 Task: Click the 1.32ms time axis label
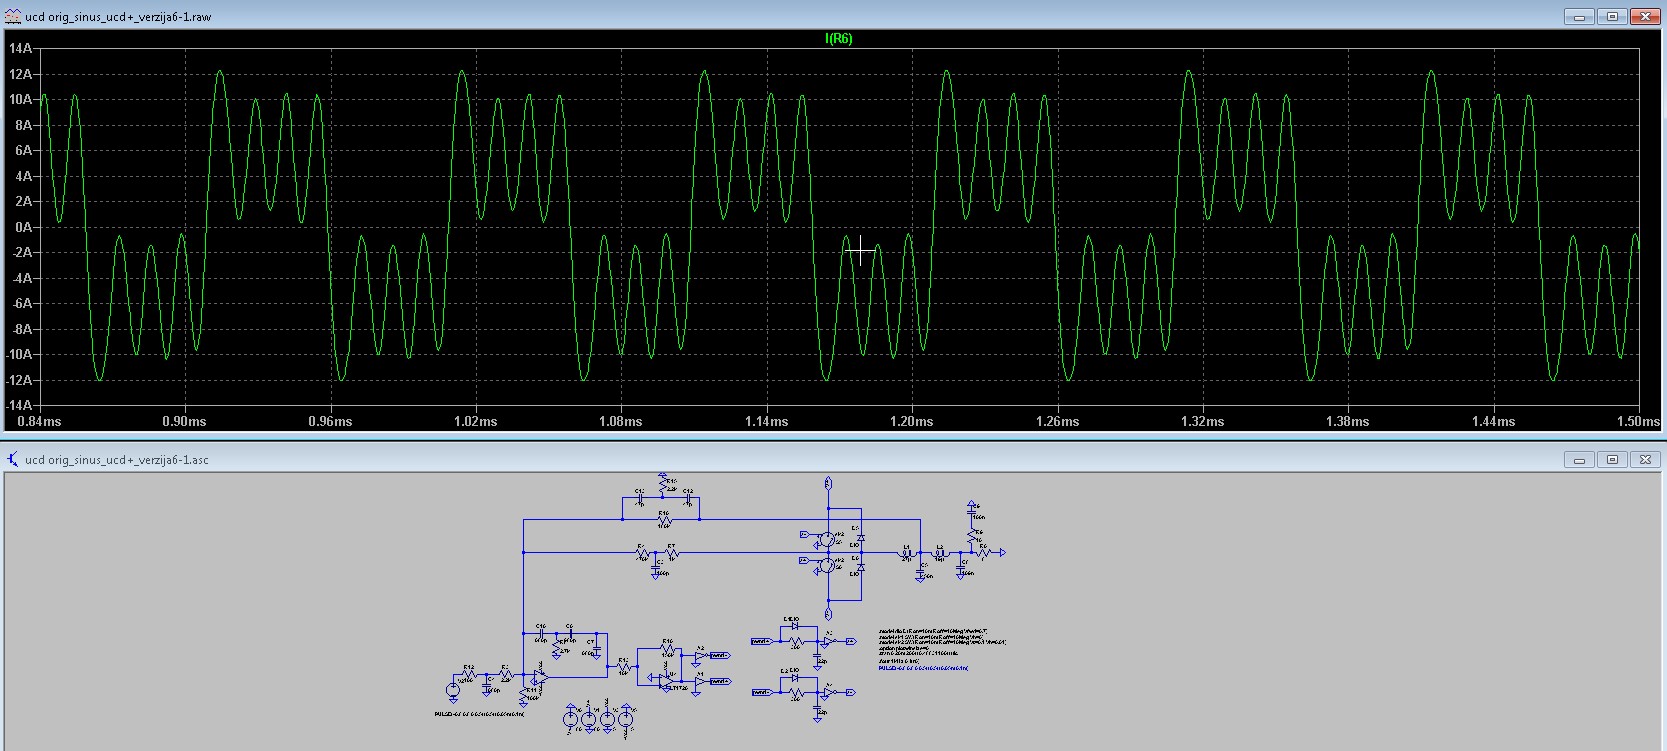click(x=1202, y=421)
